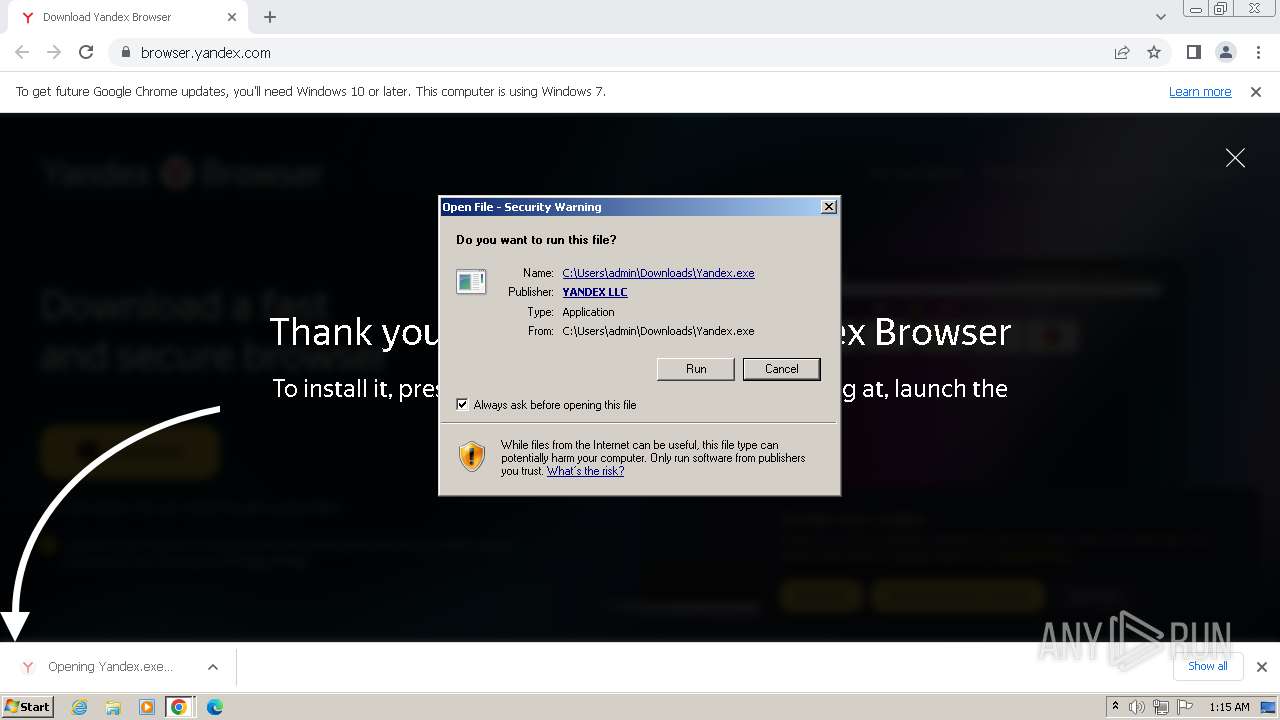Viewport: 1280px width, 720px height.
Task: Open Learn more about Chrome updates
Action: coord(1200,92)
